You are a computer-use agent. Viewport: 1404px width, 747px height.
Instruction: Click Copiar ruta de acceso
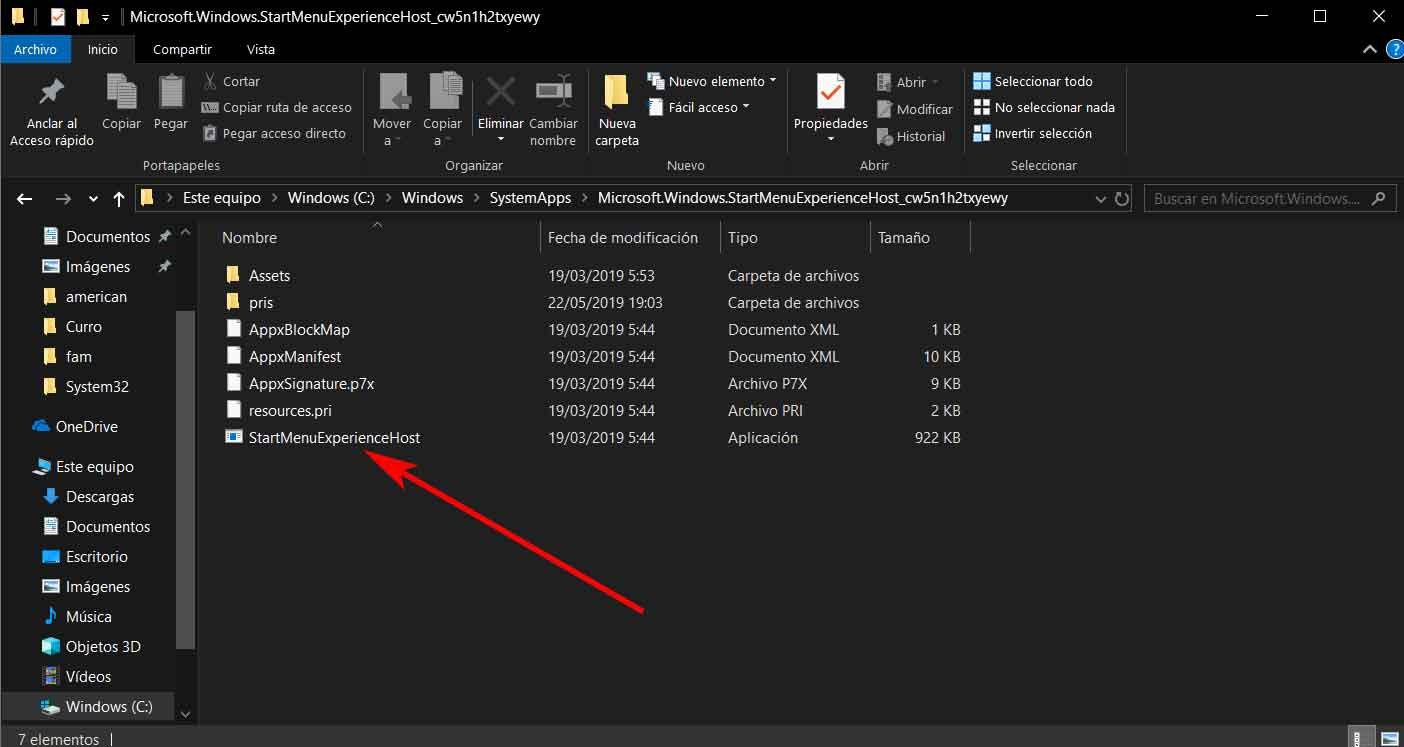[277, 107]
